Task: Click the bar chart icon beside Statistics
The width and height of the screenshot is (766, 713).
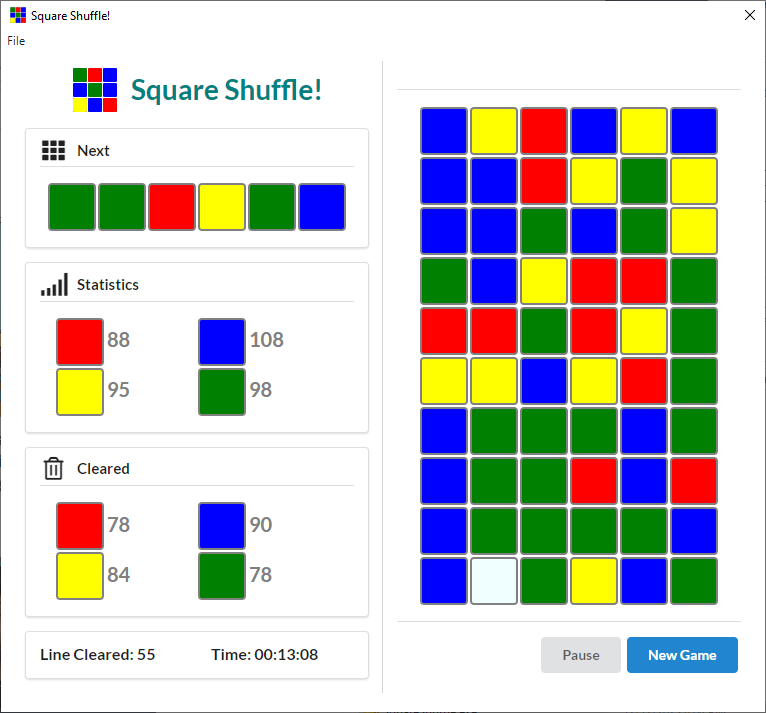Action: pyautogui.click(x=54, y=285)
